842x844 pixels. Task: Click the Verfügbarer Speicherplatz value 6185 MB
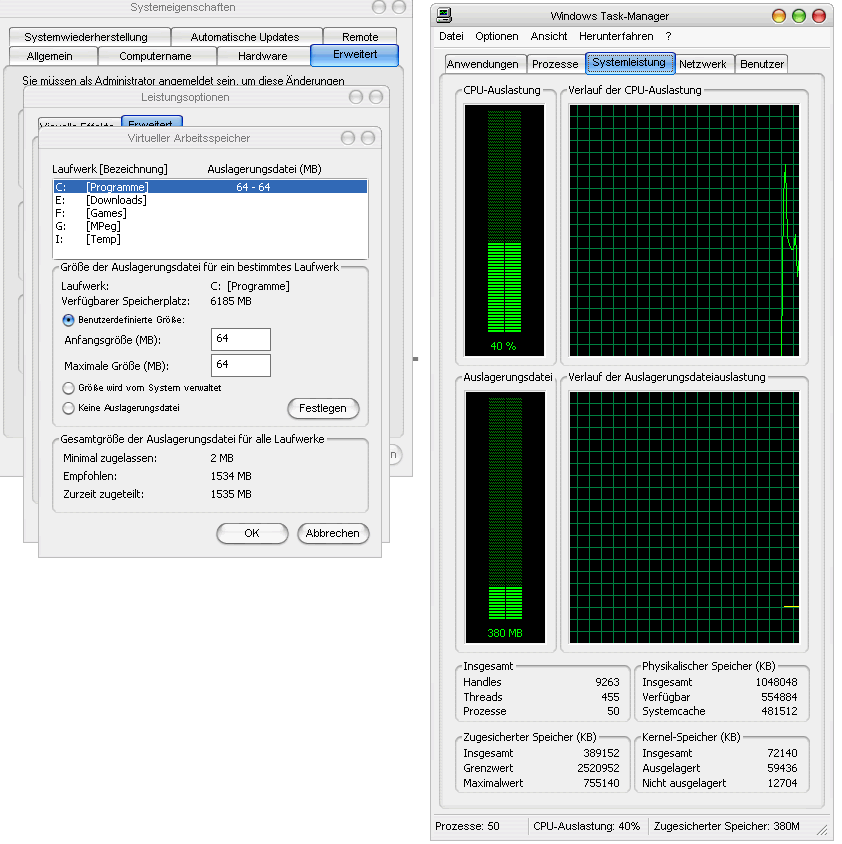(x=231, y=301)
